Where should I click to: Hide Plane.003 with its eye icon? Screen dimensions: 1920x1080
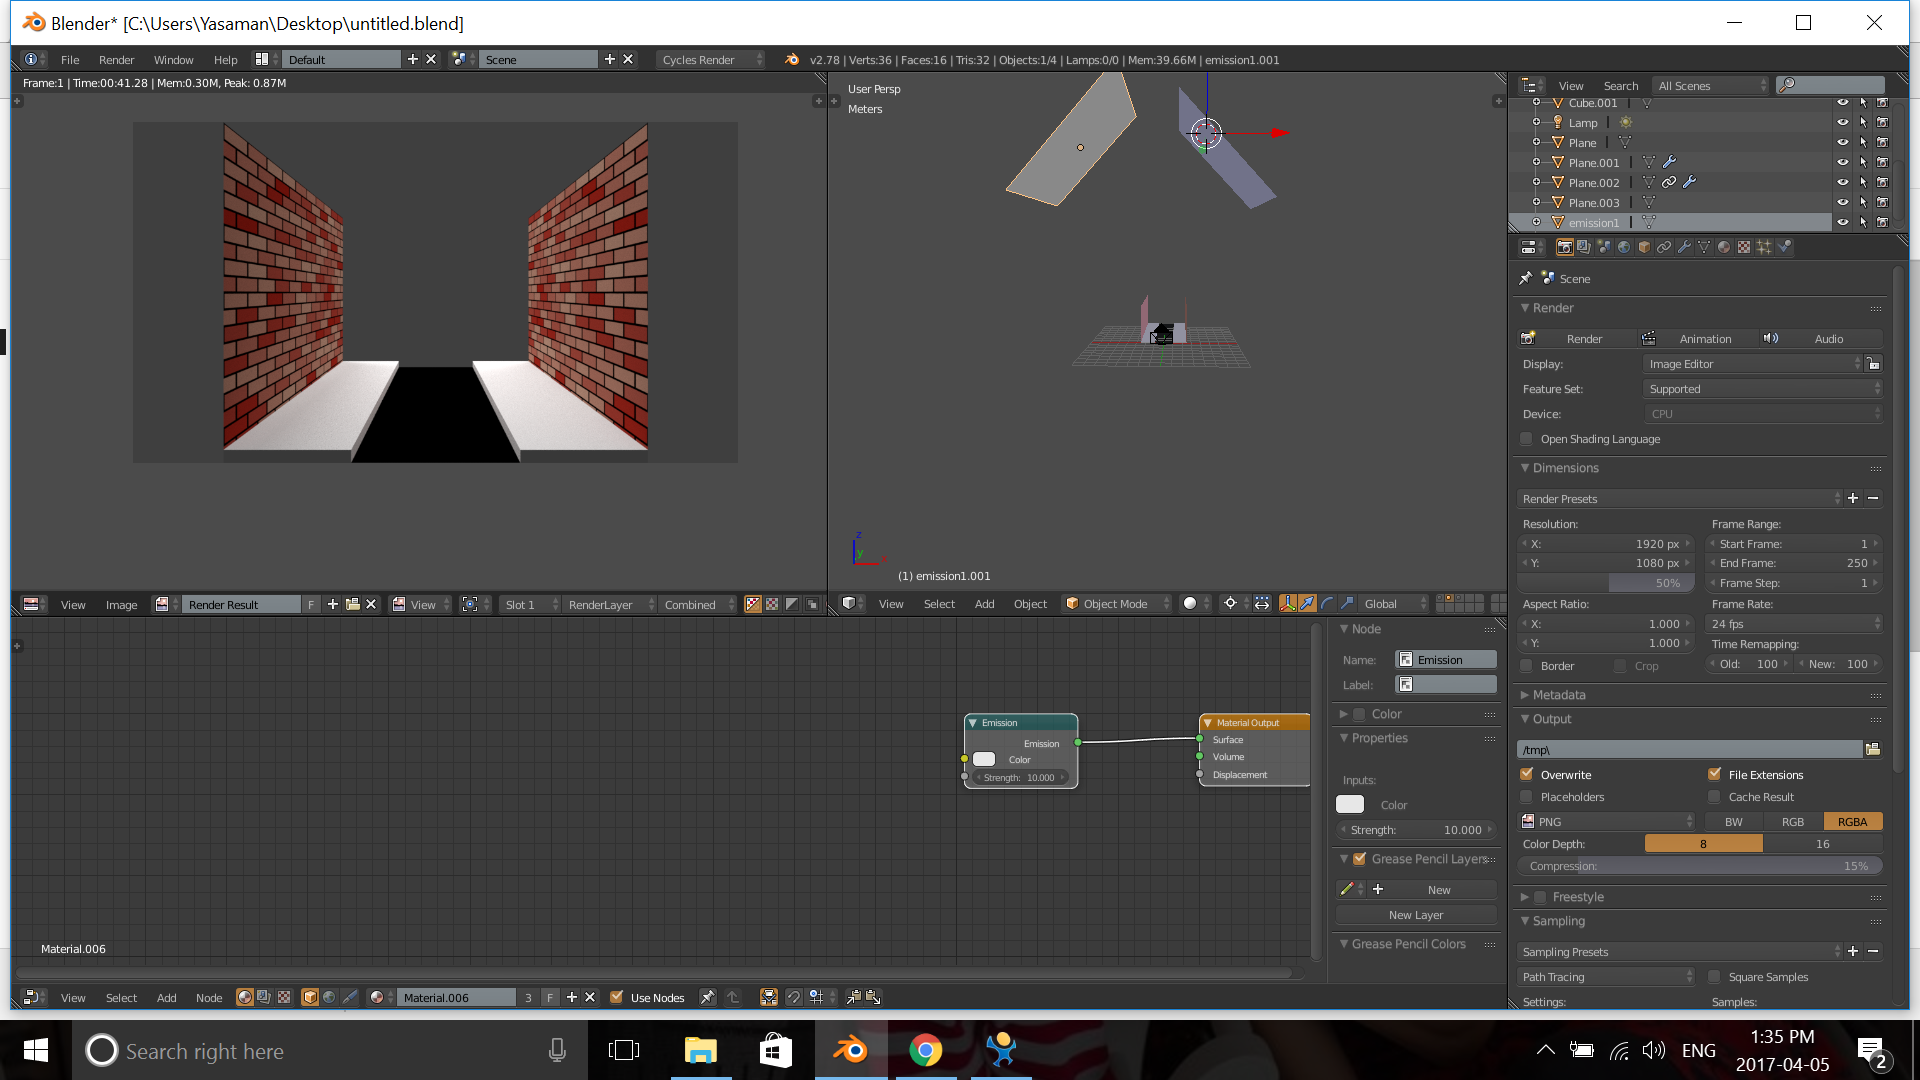click(x=1842, y=202)
